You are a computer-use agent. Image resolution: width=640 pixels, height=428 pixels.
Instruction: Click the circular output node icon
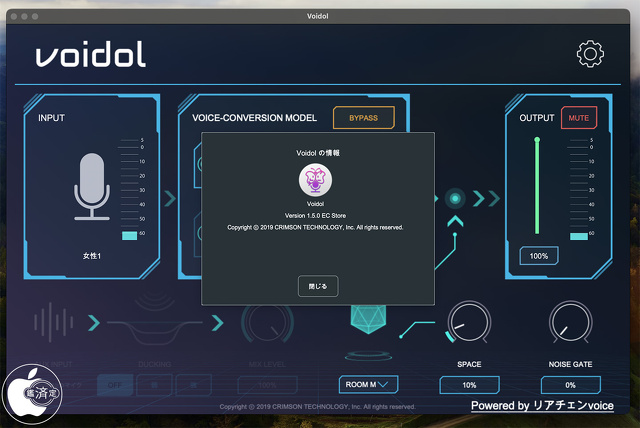tap(455, 199)
